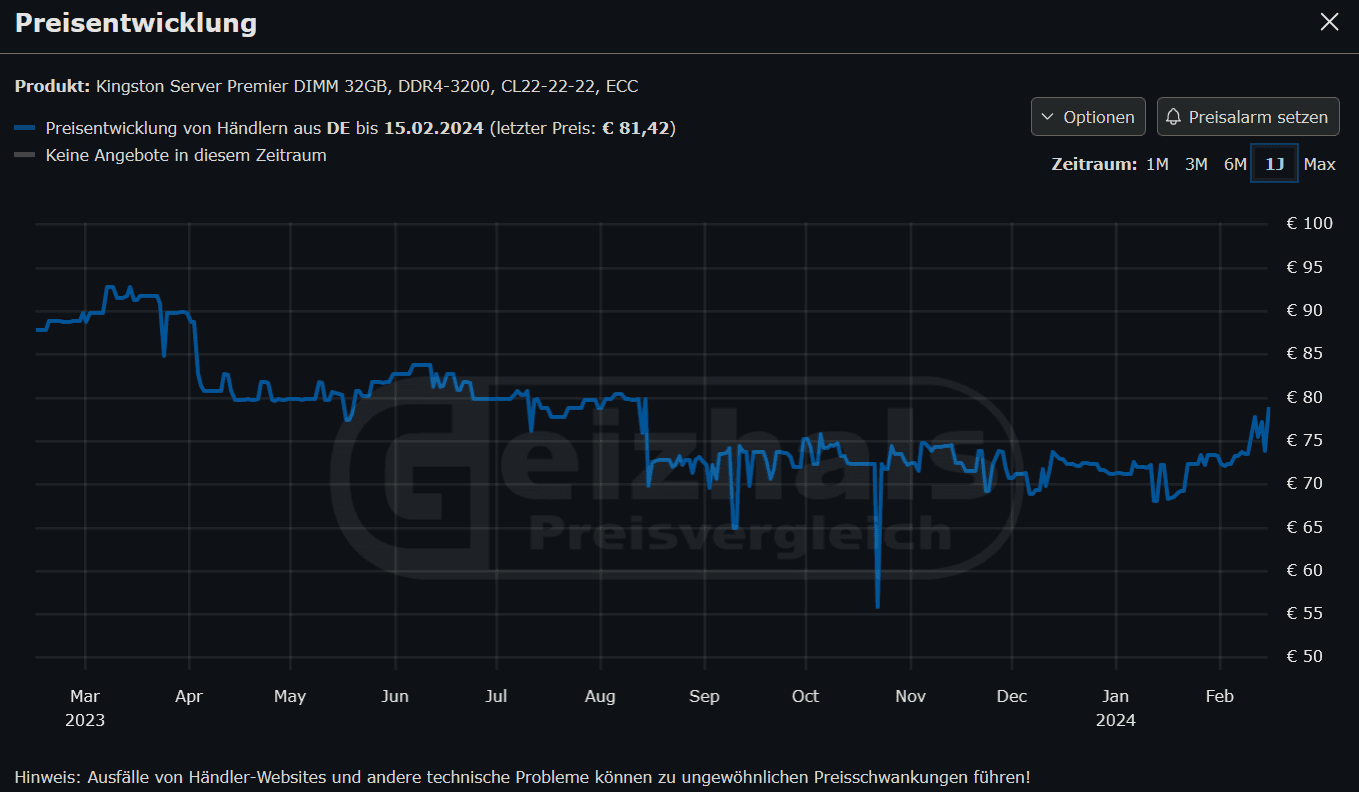Click the € 70 axis label
This screenshot has width=1359, height=792.
point(1305,483)
